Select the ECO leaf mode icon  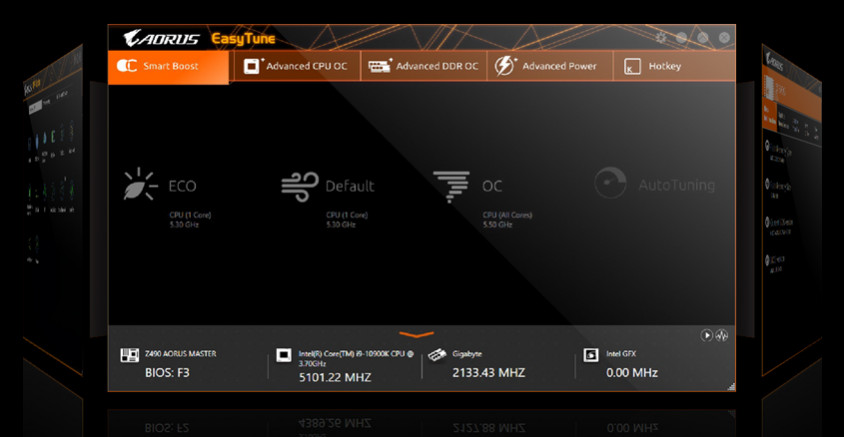(x=139, y=185)
